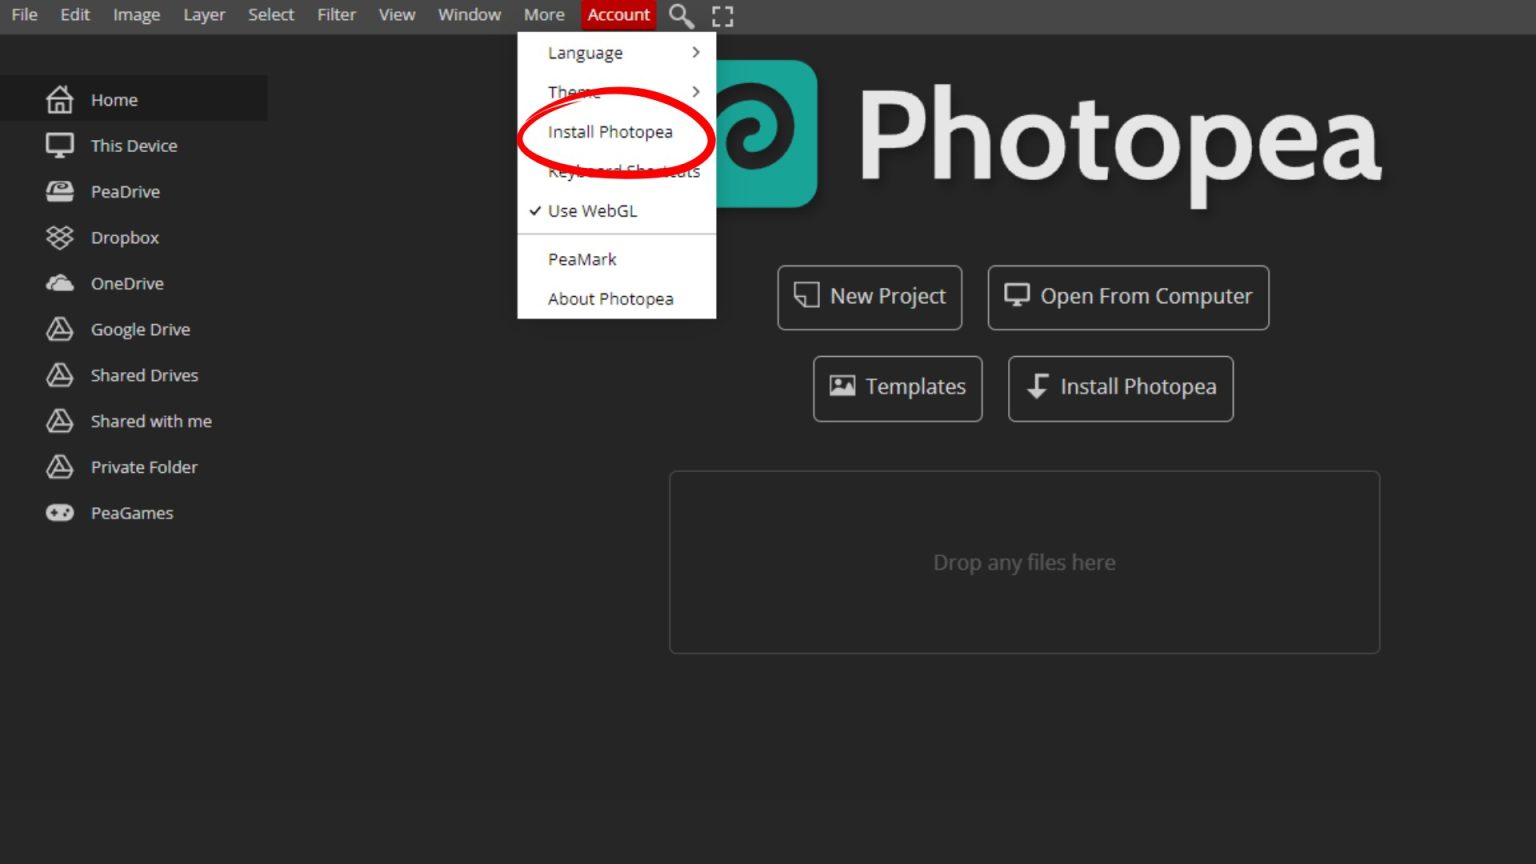This screenshot has height=864, width=1536.
Task: Open the File menu
Action: (x=23, y=14)
